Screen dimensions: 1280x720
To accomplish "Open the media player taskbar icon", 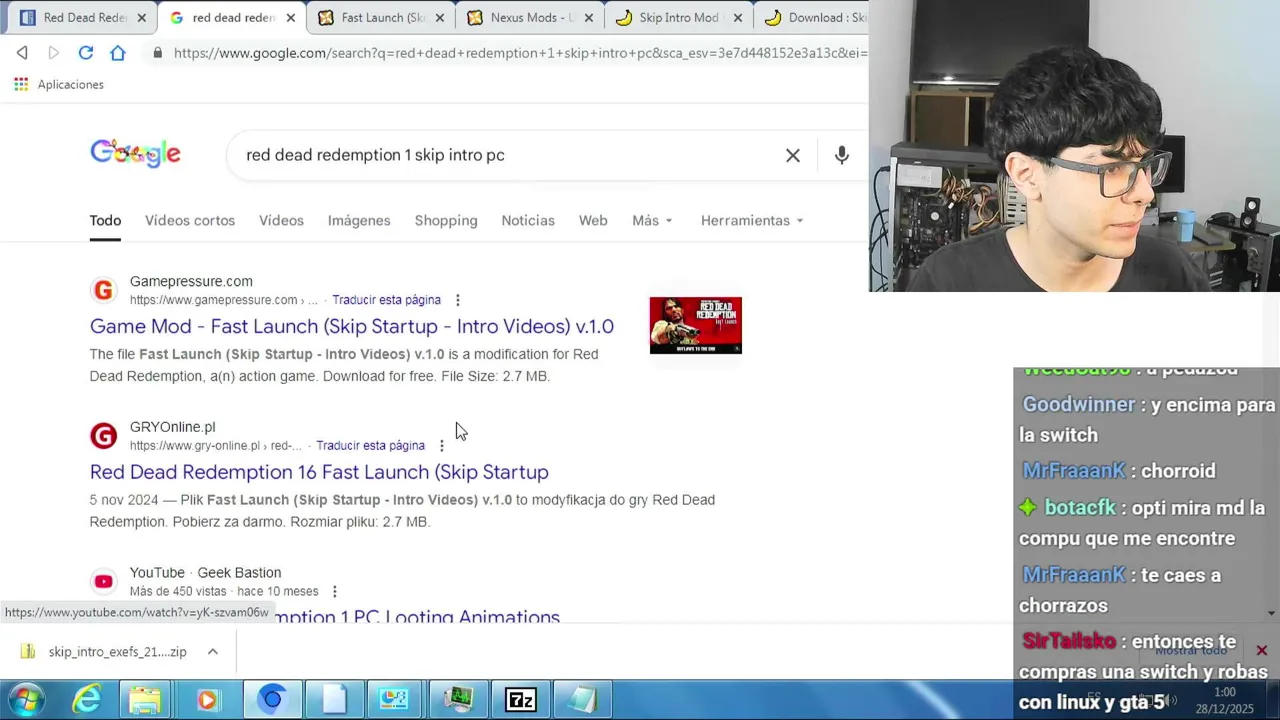I will tap(207, 700).
